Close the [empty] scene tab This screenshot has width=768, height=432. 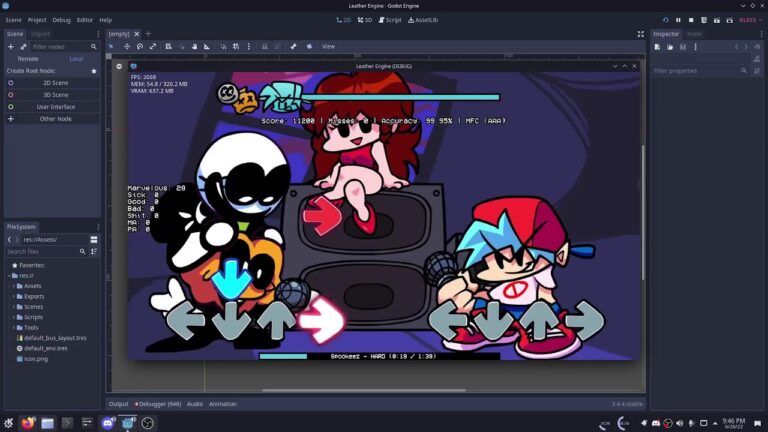[137, 34]
